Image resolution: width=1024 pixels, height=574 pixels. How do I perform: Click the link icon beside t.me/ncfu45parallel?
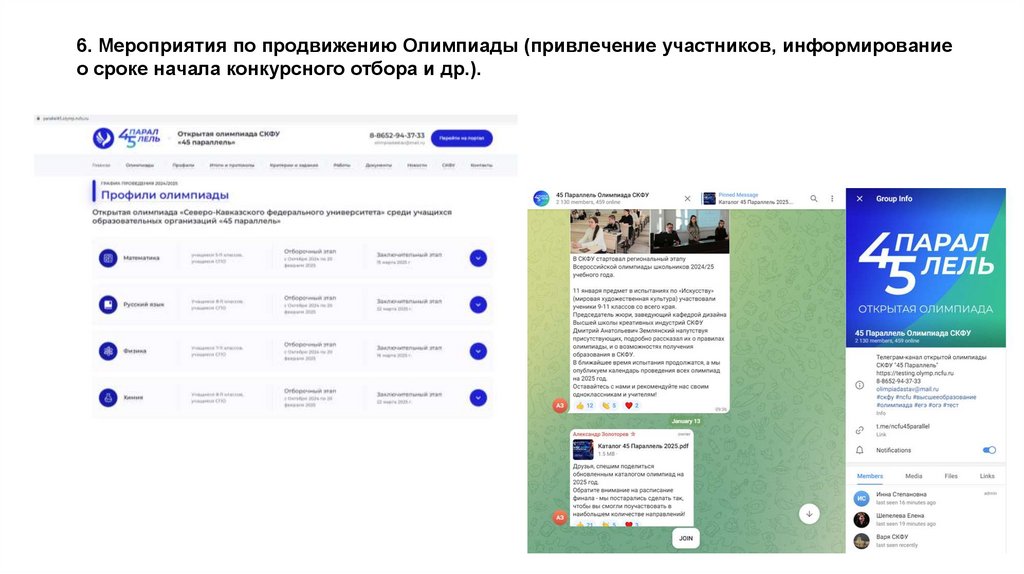tap(859, 430)
